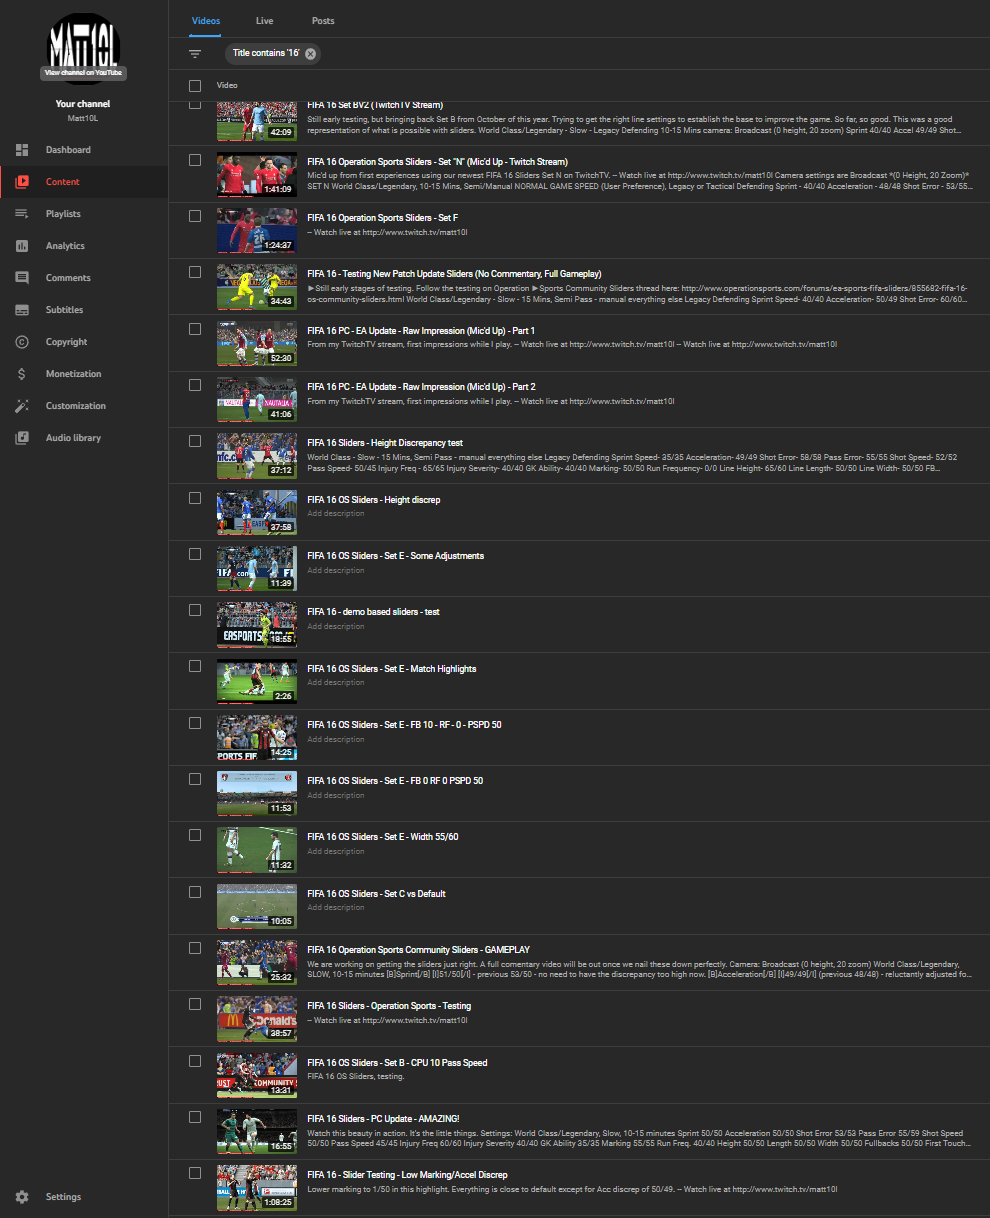Open the Subtitles sidebar icon
This screenshot has width=990, height=1218.
(22, 310)
